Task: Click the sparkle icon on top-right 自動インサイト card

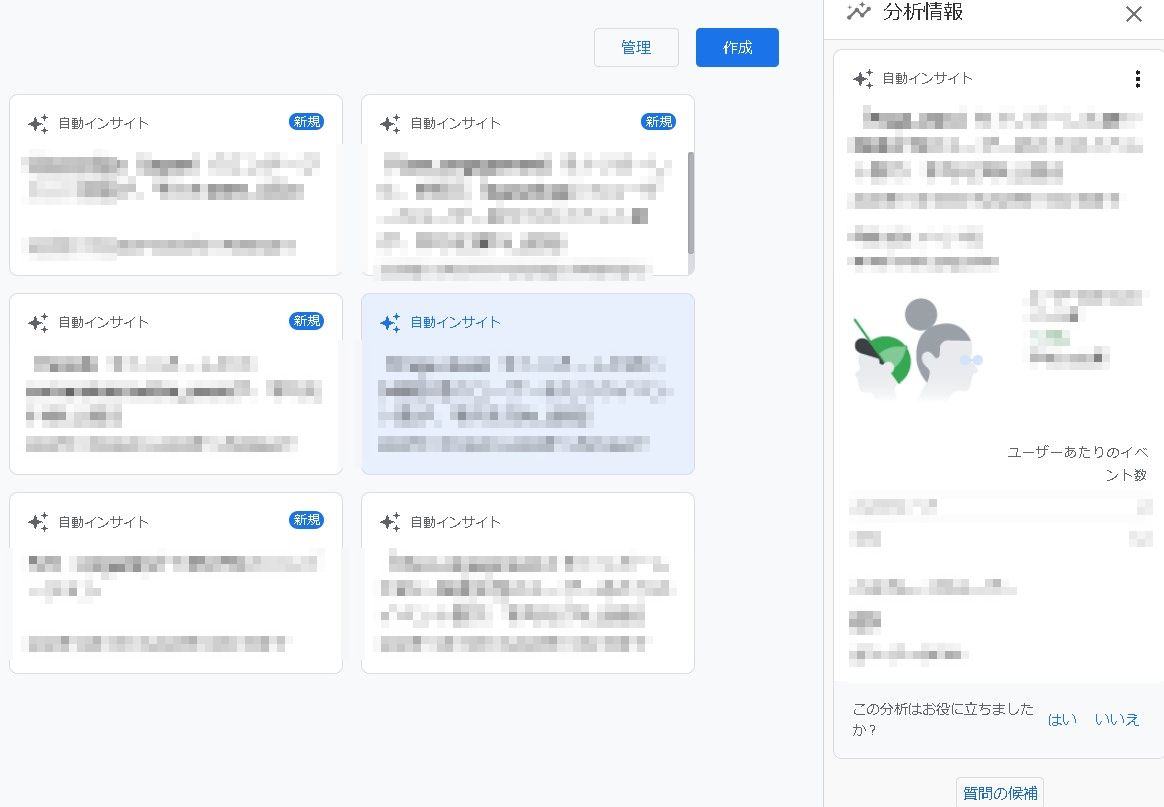Action: tap(390, 123)
